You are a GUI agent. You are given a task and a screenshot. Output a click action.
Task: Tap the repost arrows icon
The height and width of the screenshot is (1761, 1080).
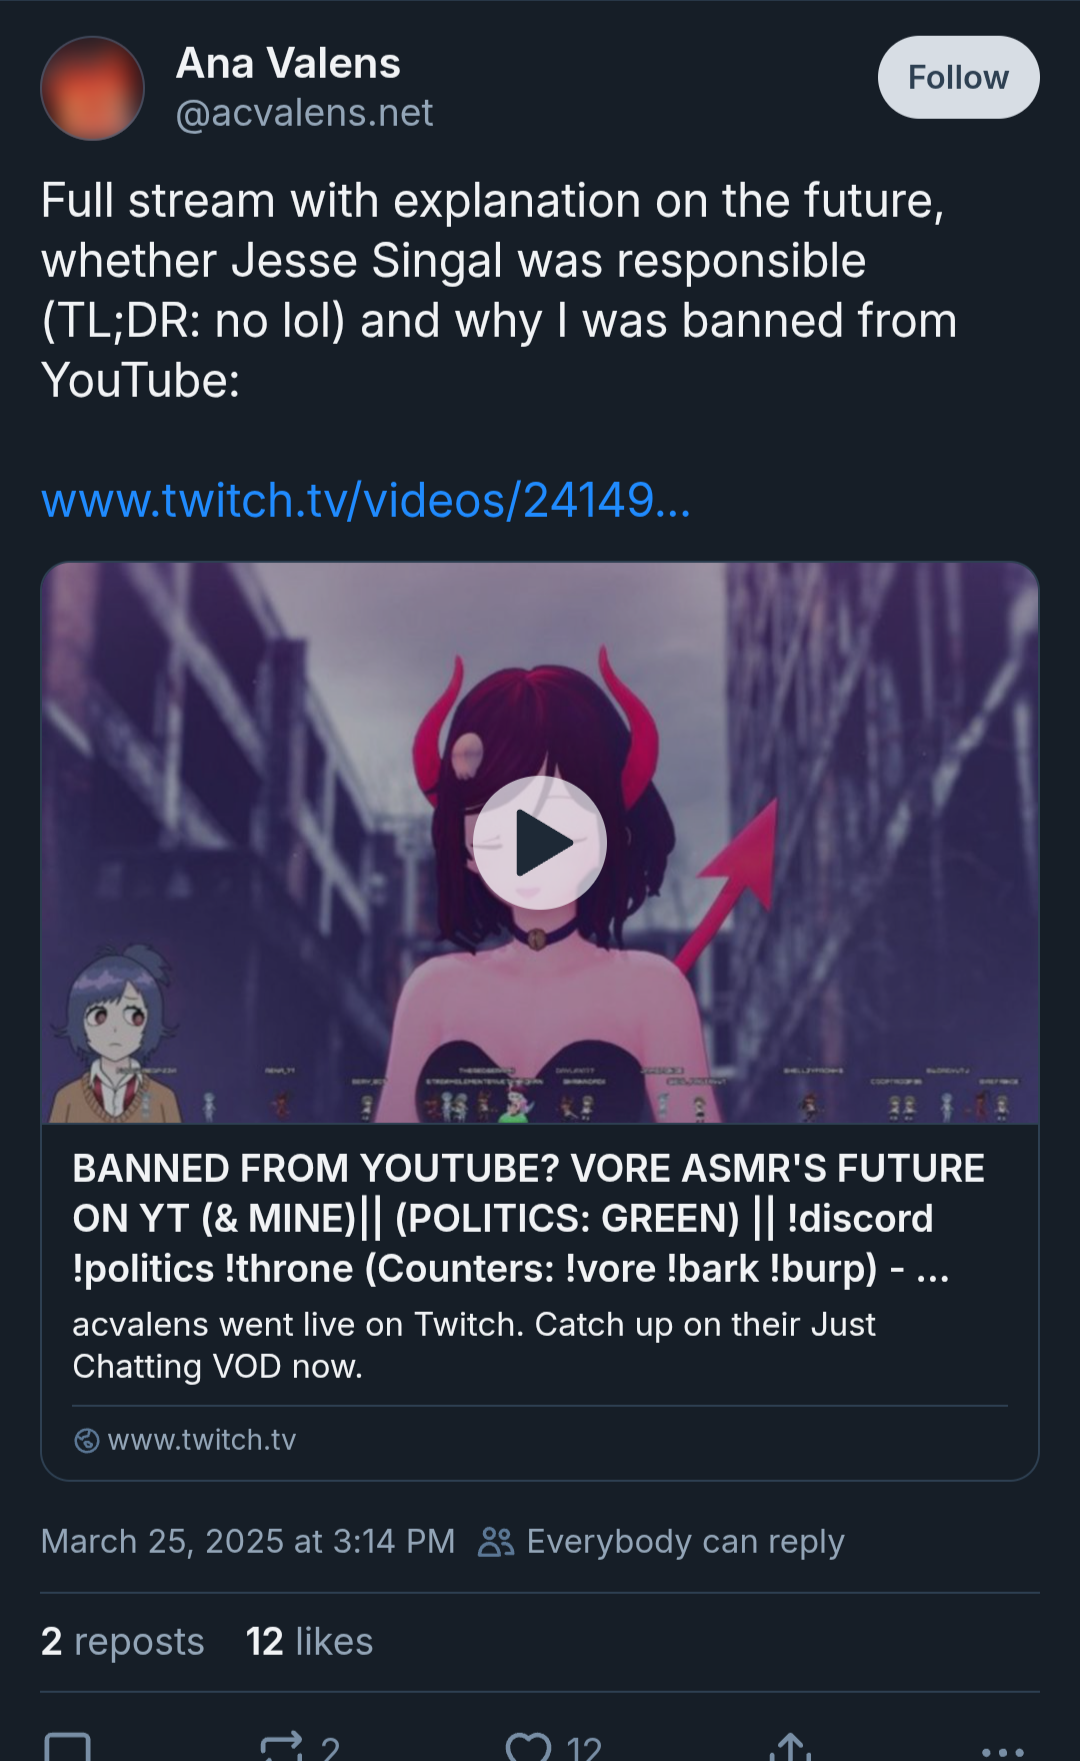click(281, 1746)
